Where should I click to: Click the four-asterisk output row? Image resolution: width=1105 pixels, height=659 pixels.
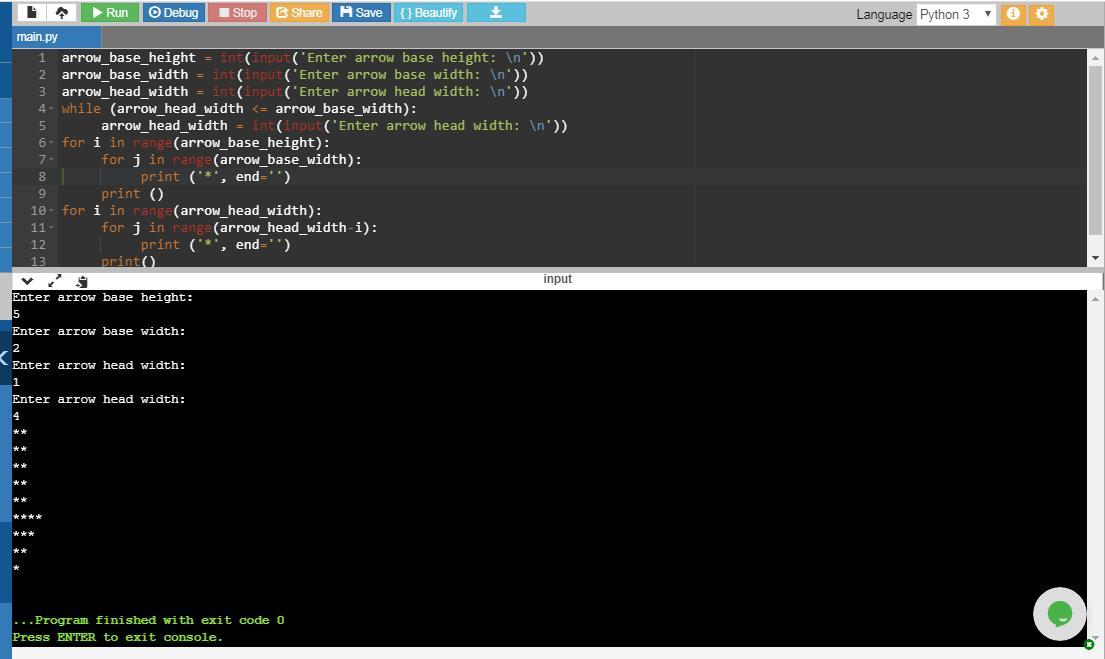tap(27, 518)
